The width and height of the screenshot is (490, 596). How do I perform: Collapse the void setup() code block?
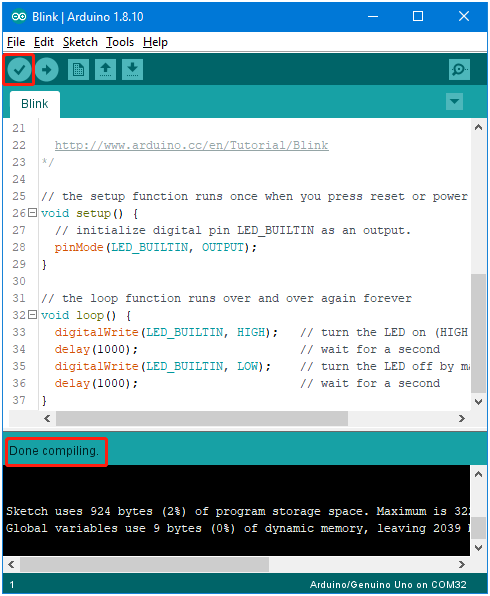coord(33,213)
